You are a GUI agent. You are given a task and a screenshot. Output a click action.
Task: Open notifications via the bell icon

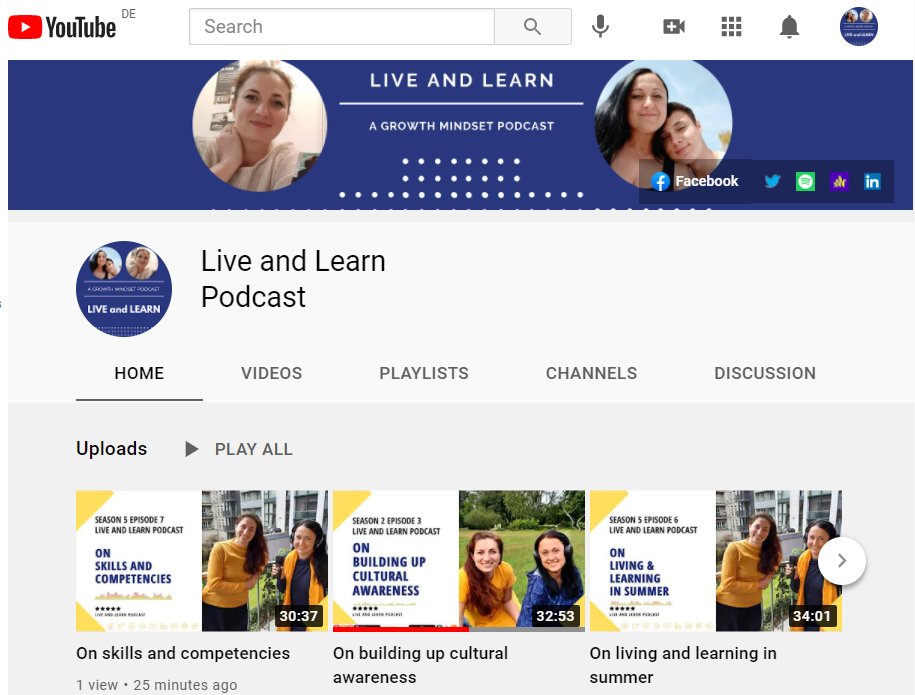[789, 27]
